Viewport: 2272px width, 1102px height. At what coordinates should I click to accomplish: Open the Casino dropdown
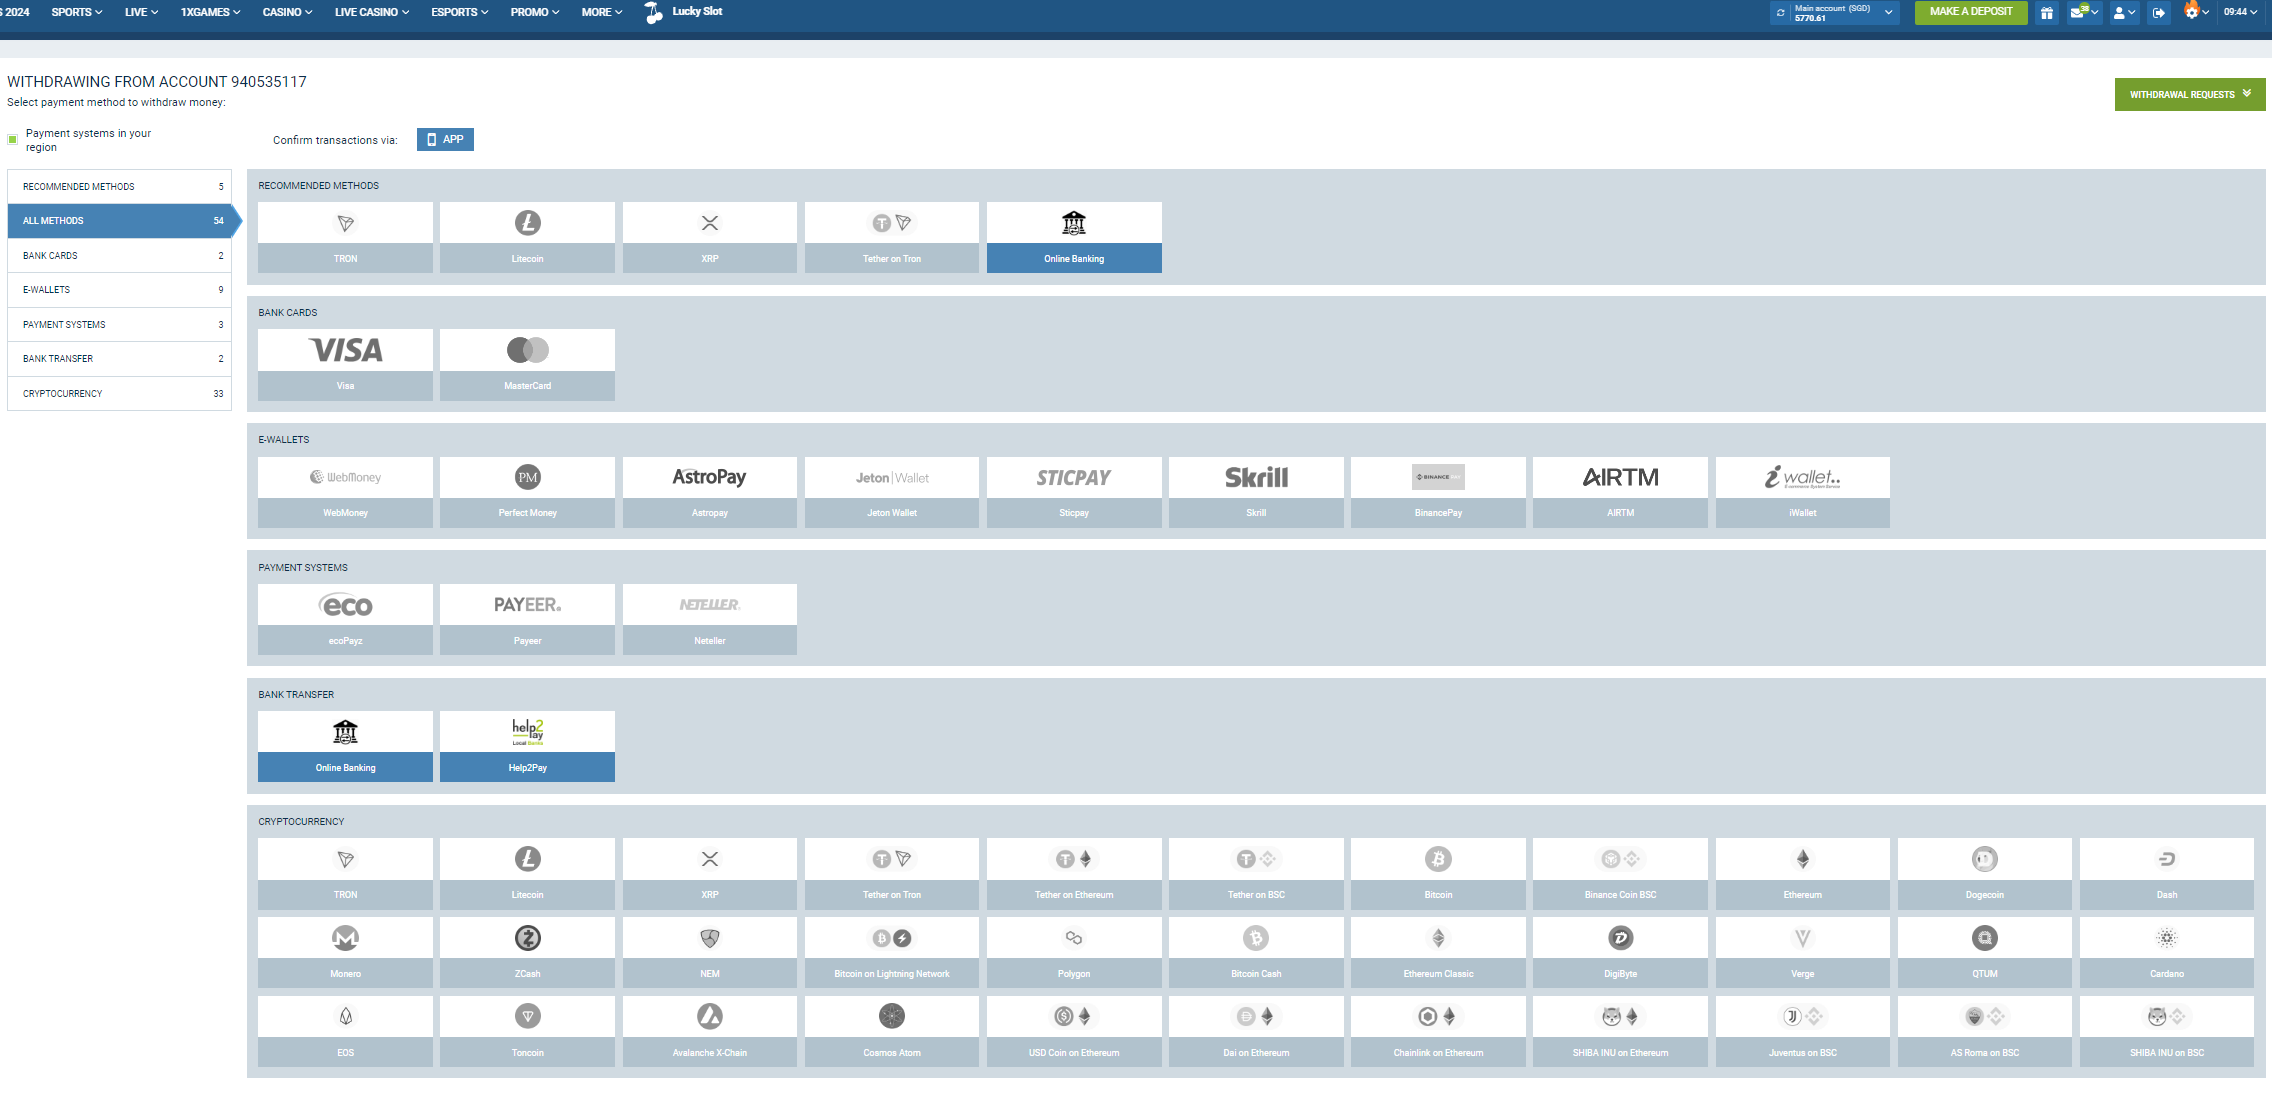click(x=287, y=12)
